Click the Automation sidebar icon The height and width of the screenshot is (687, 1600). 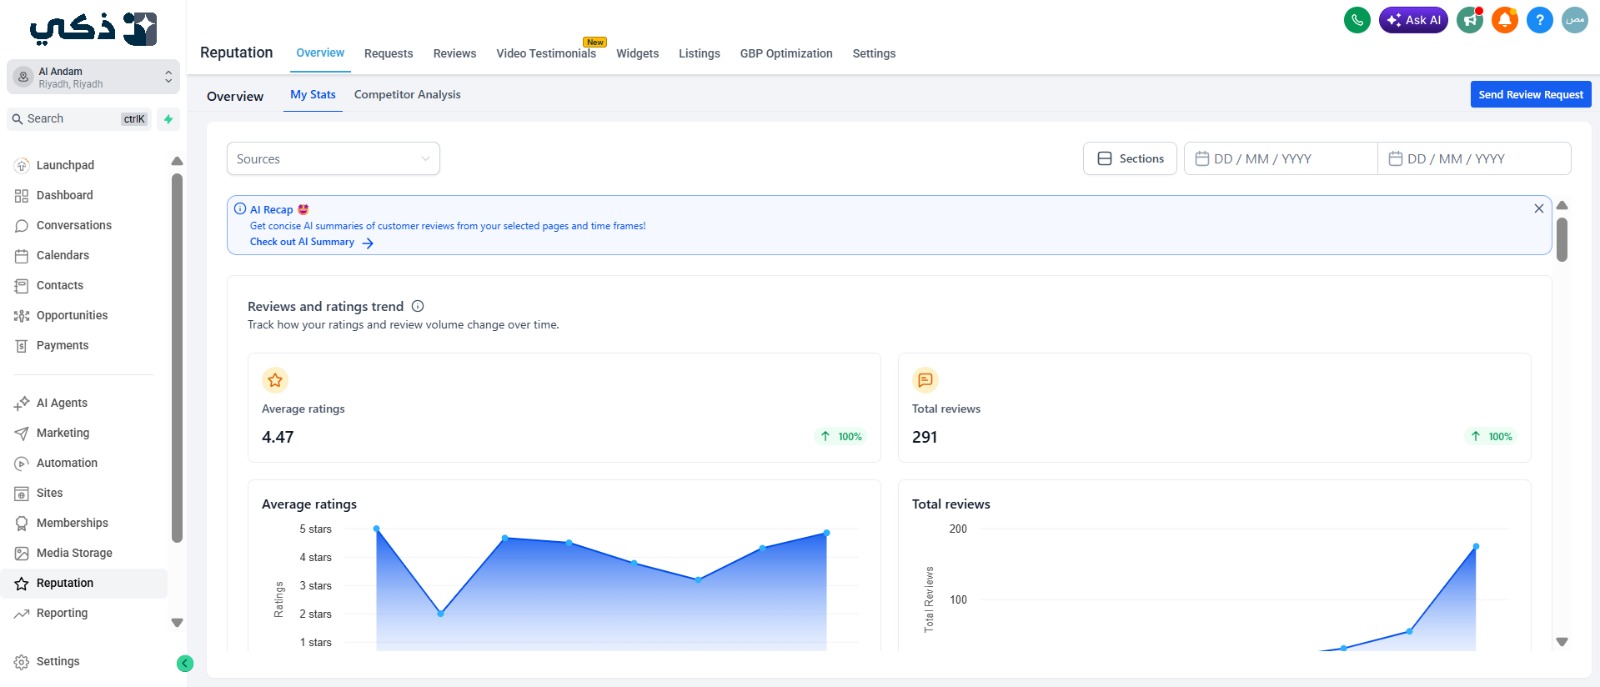click(21, 463)
